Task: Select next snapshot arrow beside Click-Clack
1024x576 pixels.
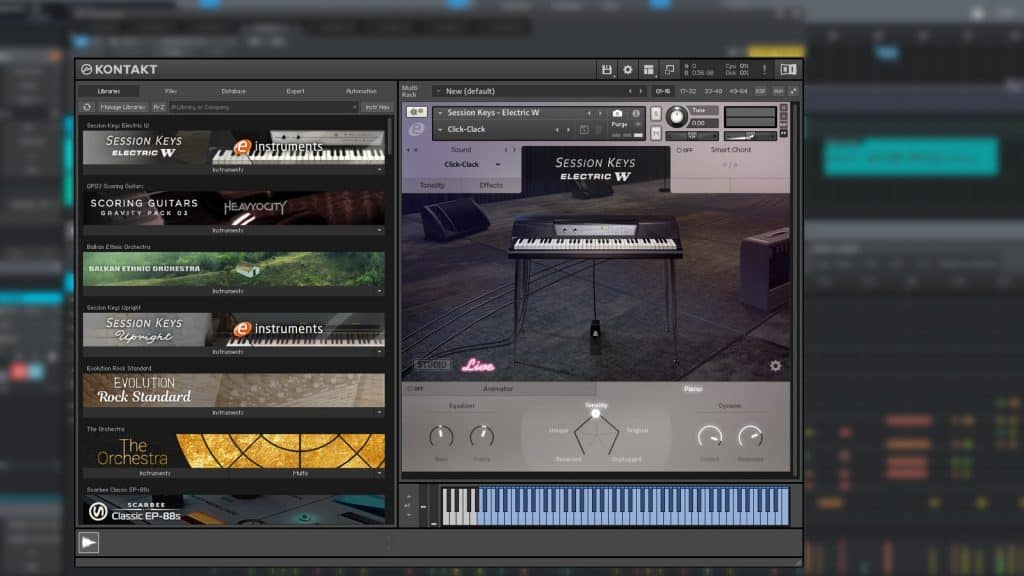Action: coord(568,130)
